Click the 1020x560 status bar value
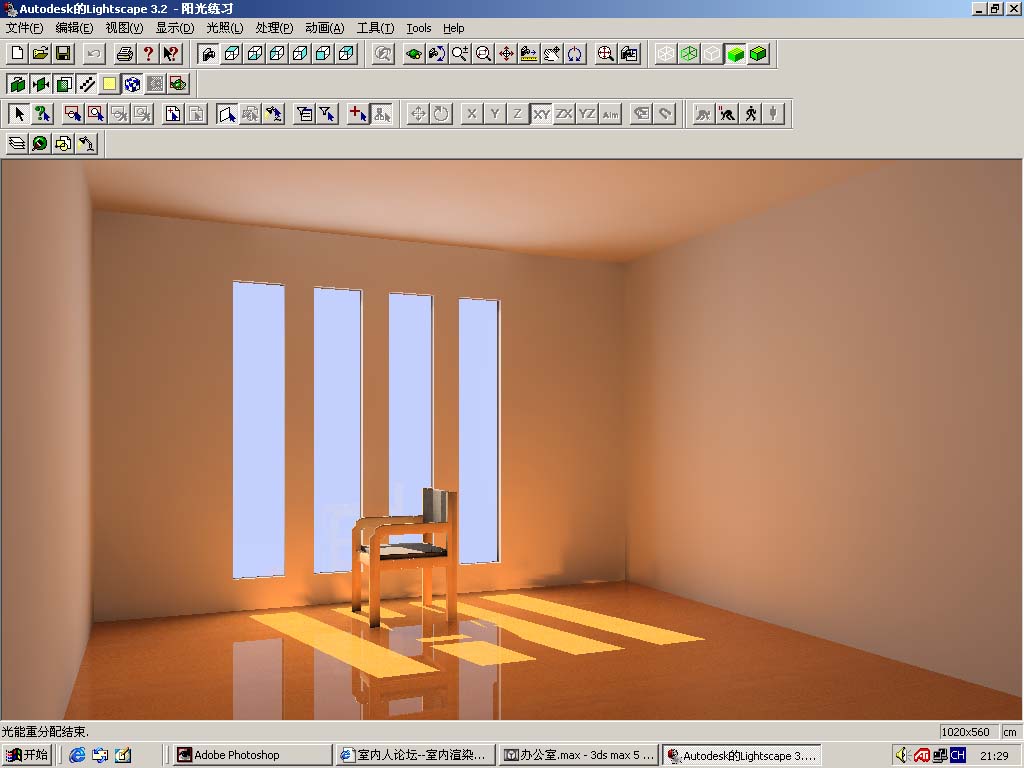Image resolution: width=1024 pixels, height=768 pixels. point(969,732)
